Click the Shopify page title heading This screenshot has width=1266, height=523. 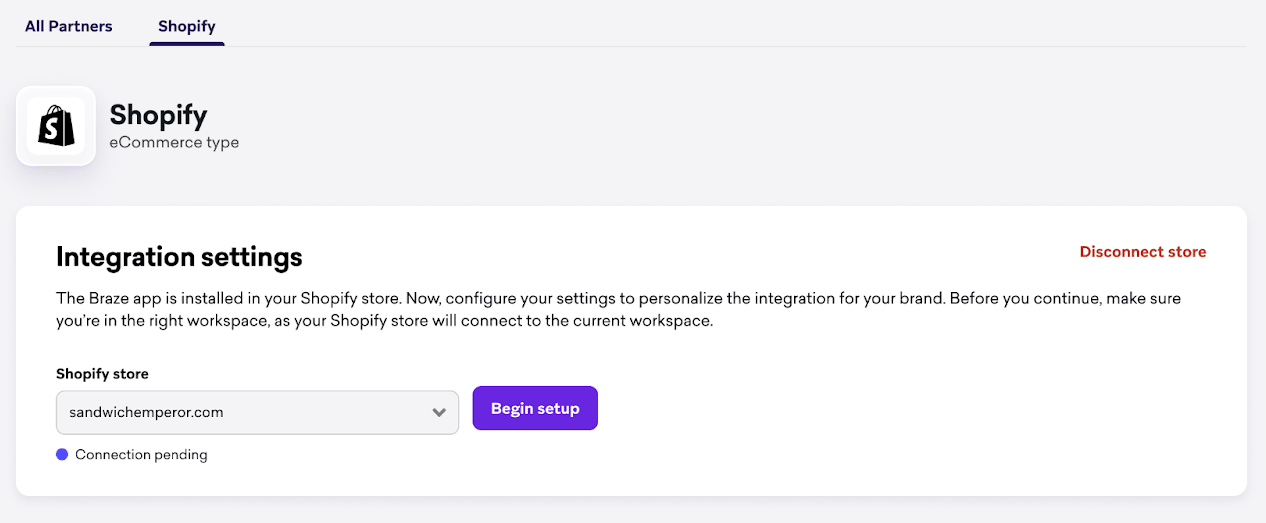tap(158, 115)
